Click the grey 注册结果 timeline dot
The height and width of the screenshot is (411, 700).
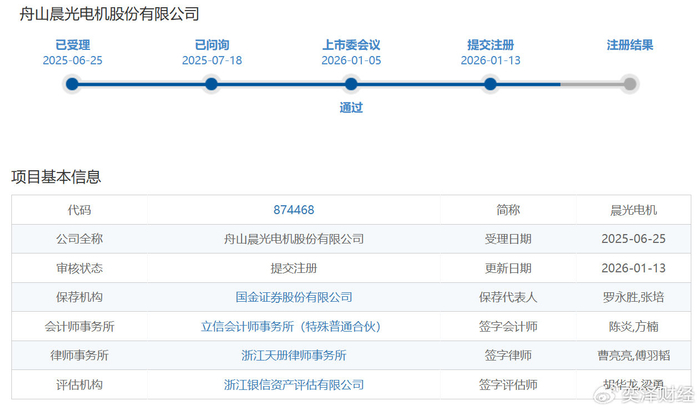click(x=630, y=84)
